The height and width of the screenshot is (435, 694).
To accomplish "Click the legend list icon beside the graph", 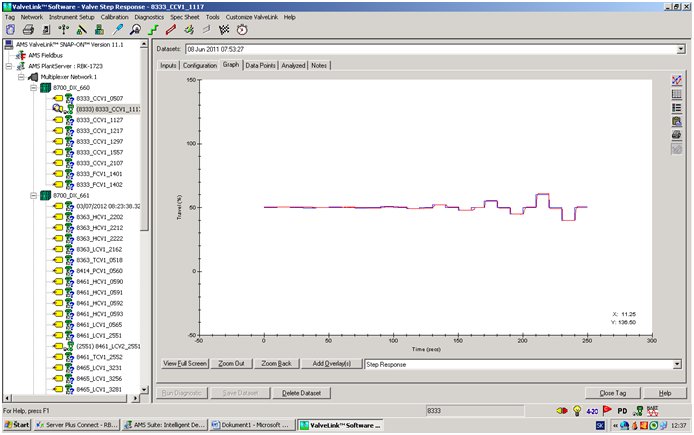I will click(677, 108).
